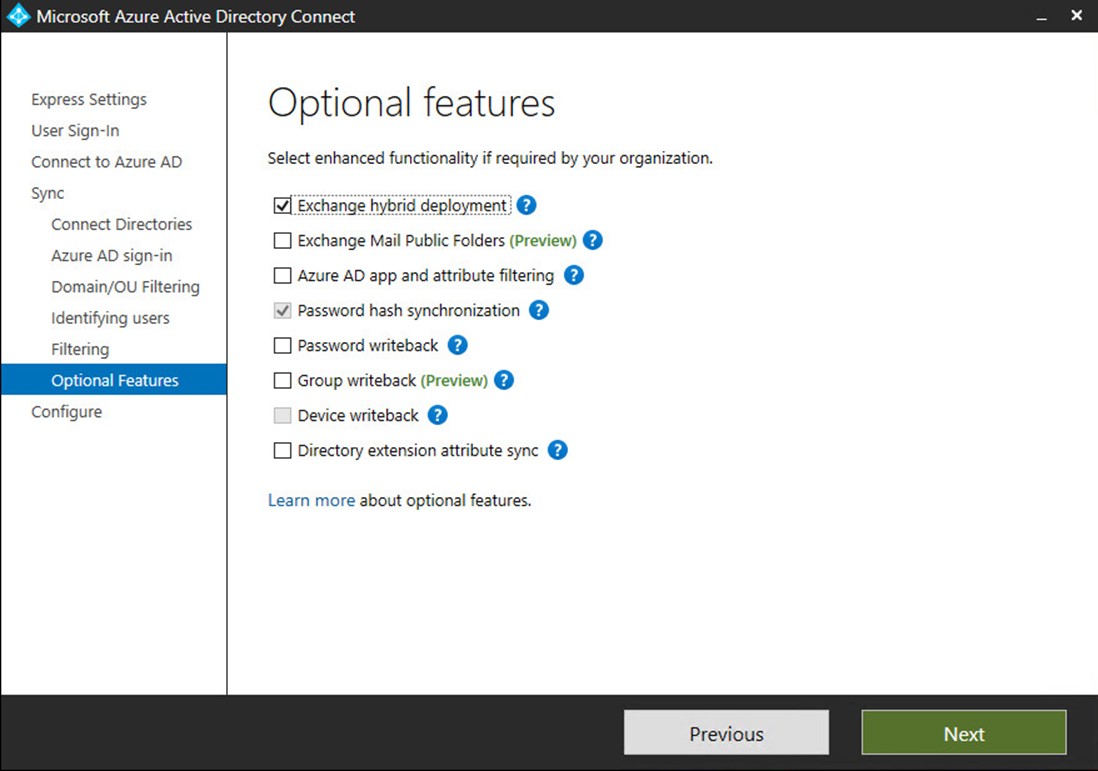Show help icon next to Password writeback
The width and height of the screenshot is (1098, 771).
pyautogui.click(x=457, y=345)
